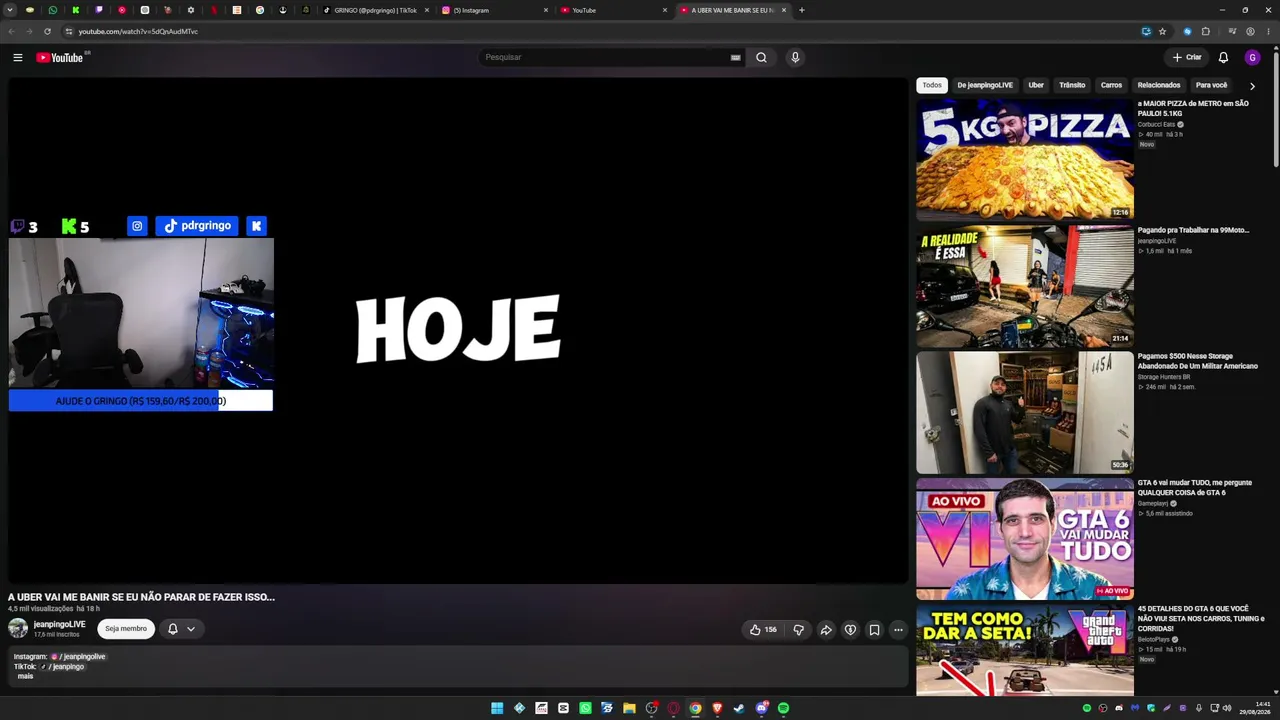This screenshot has width=1280, height=720.
Task: Open Steam from the taskbar
Action: pyautogui.click(x=739, y=708)
